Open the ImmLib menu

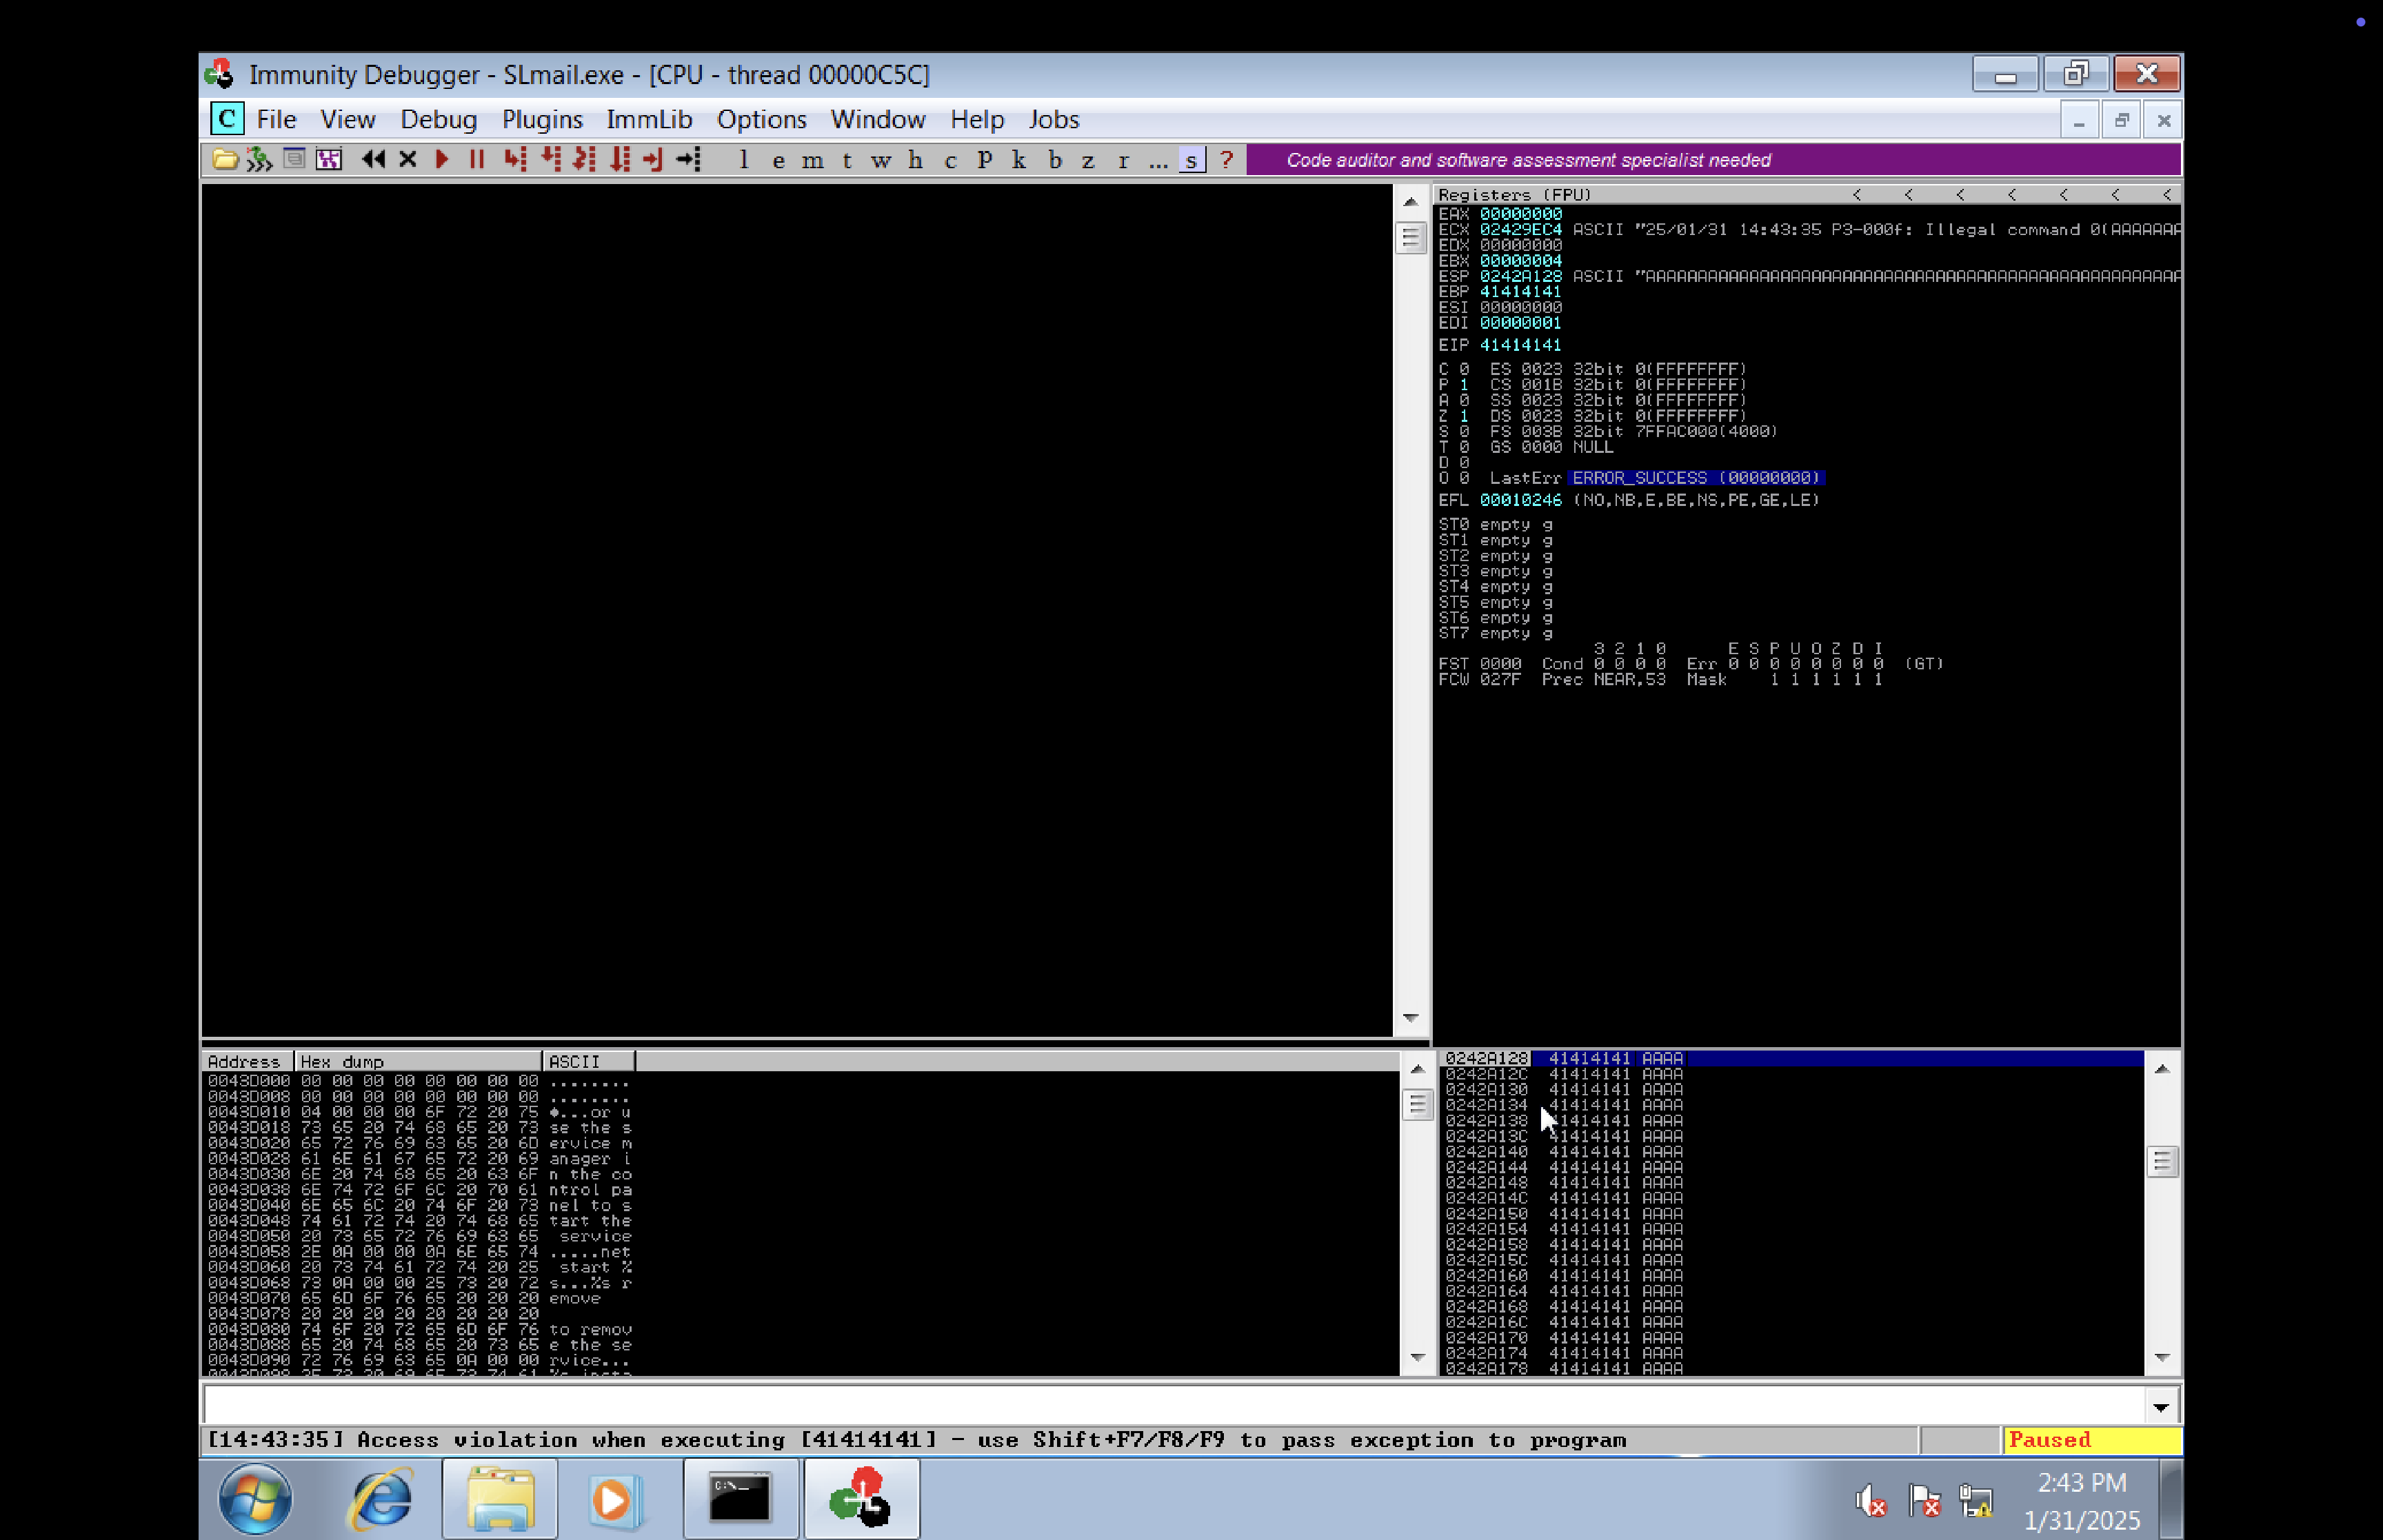[649, 119]
